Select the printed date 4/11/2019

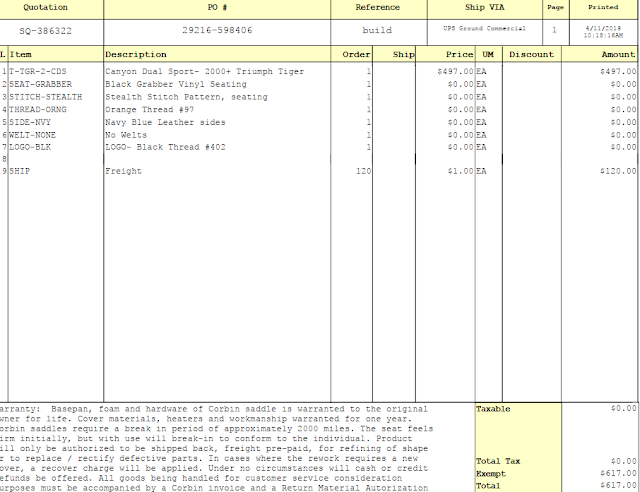click(x=603, y=28)
